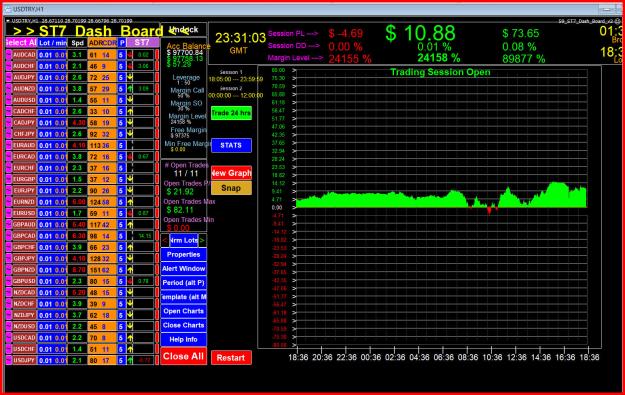The image size is (625, 395).
Task: Open the Alert Window button
Action: tap(184, 269)
